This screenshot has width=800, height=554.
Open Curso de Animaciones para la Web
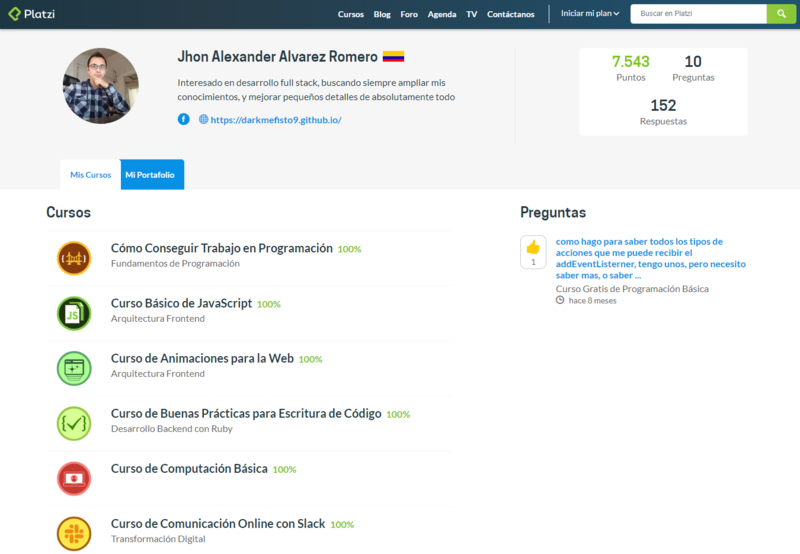pyautogui.click(x=202, y=358)
